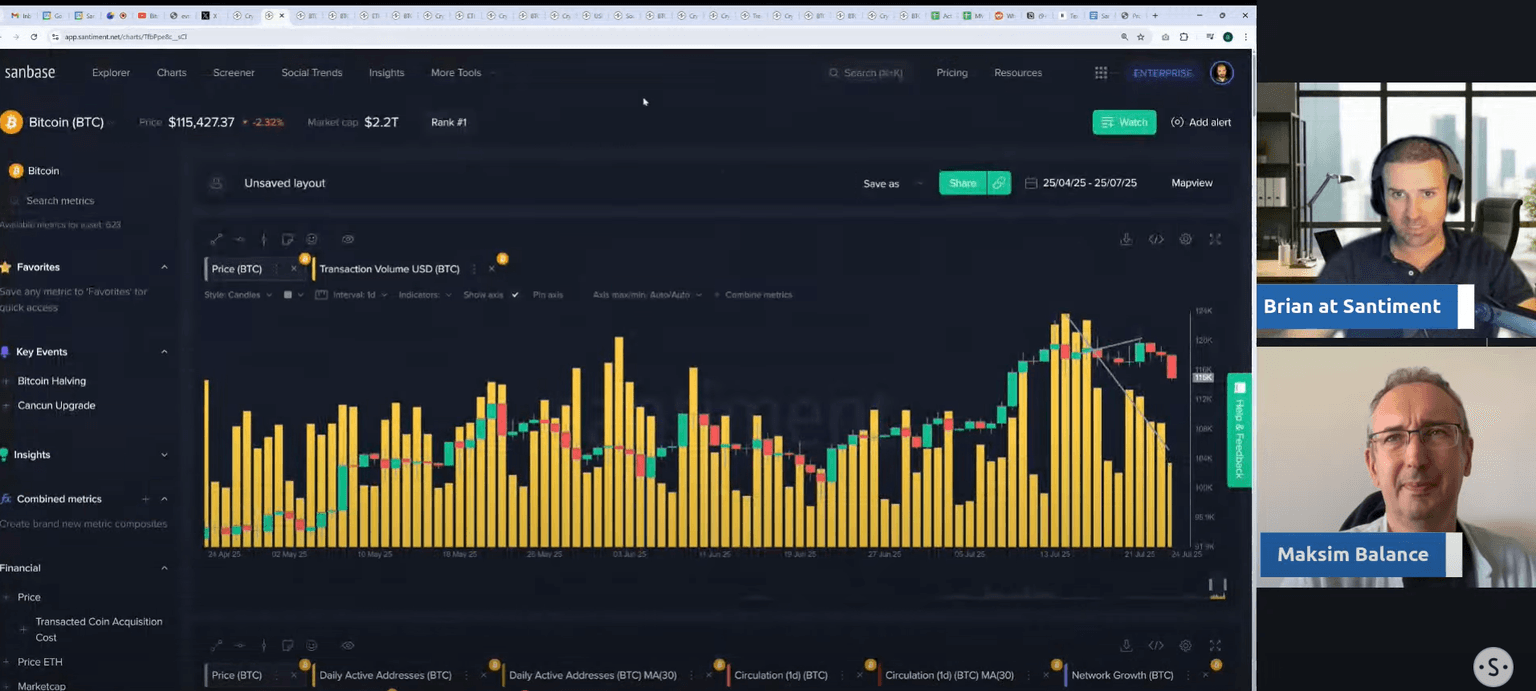1536x691 pixels.
Task: Copy share link with the chain icon
Action: (x=999, y=183)
